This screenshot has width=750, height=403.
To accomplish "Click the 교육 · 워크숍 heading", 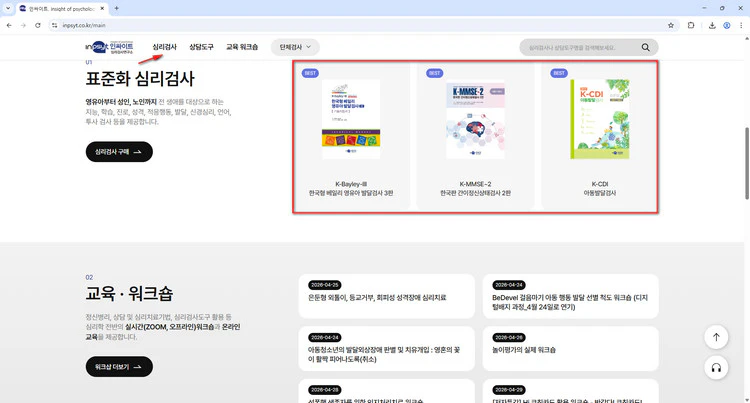I will click(129, 294).
